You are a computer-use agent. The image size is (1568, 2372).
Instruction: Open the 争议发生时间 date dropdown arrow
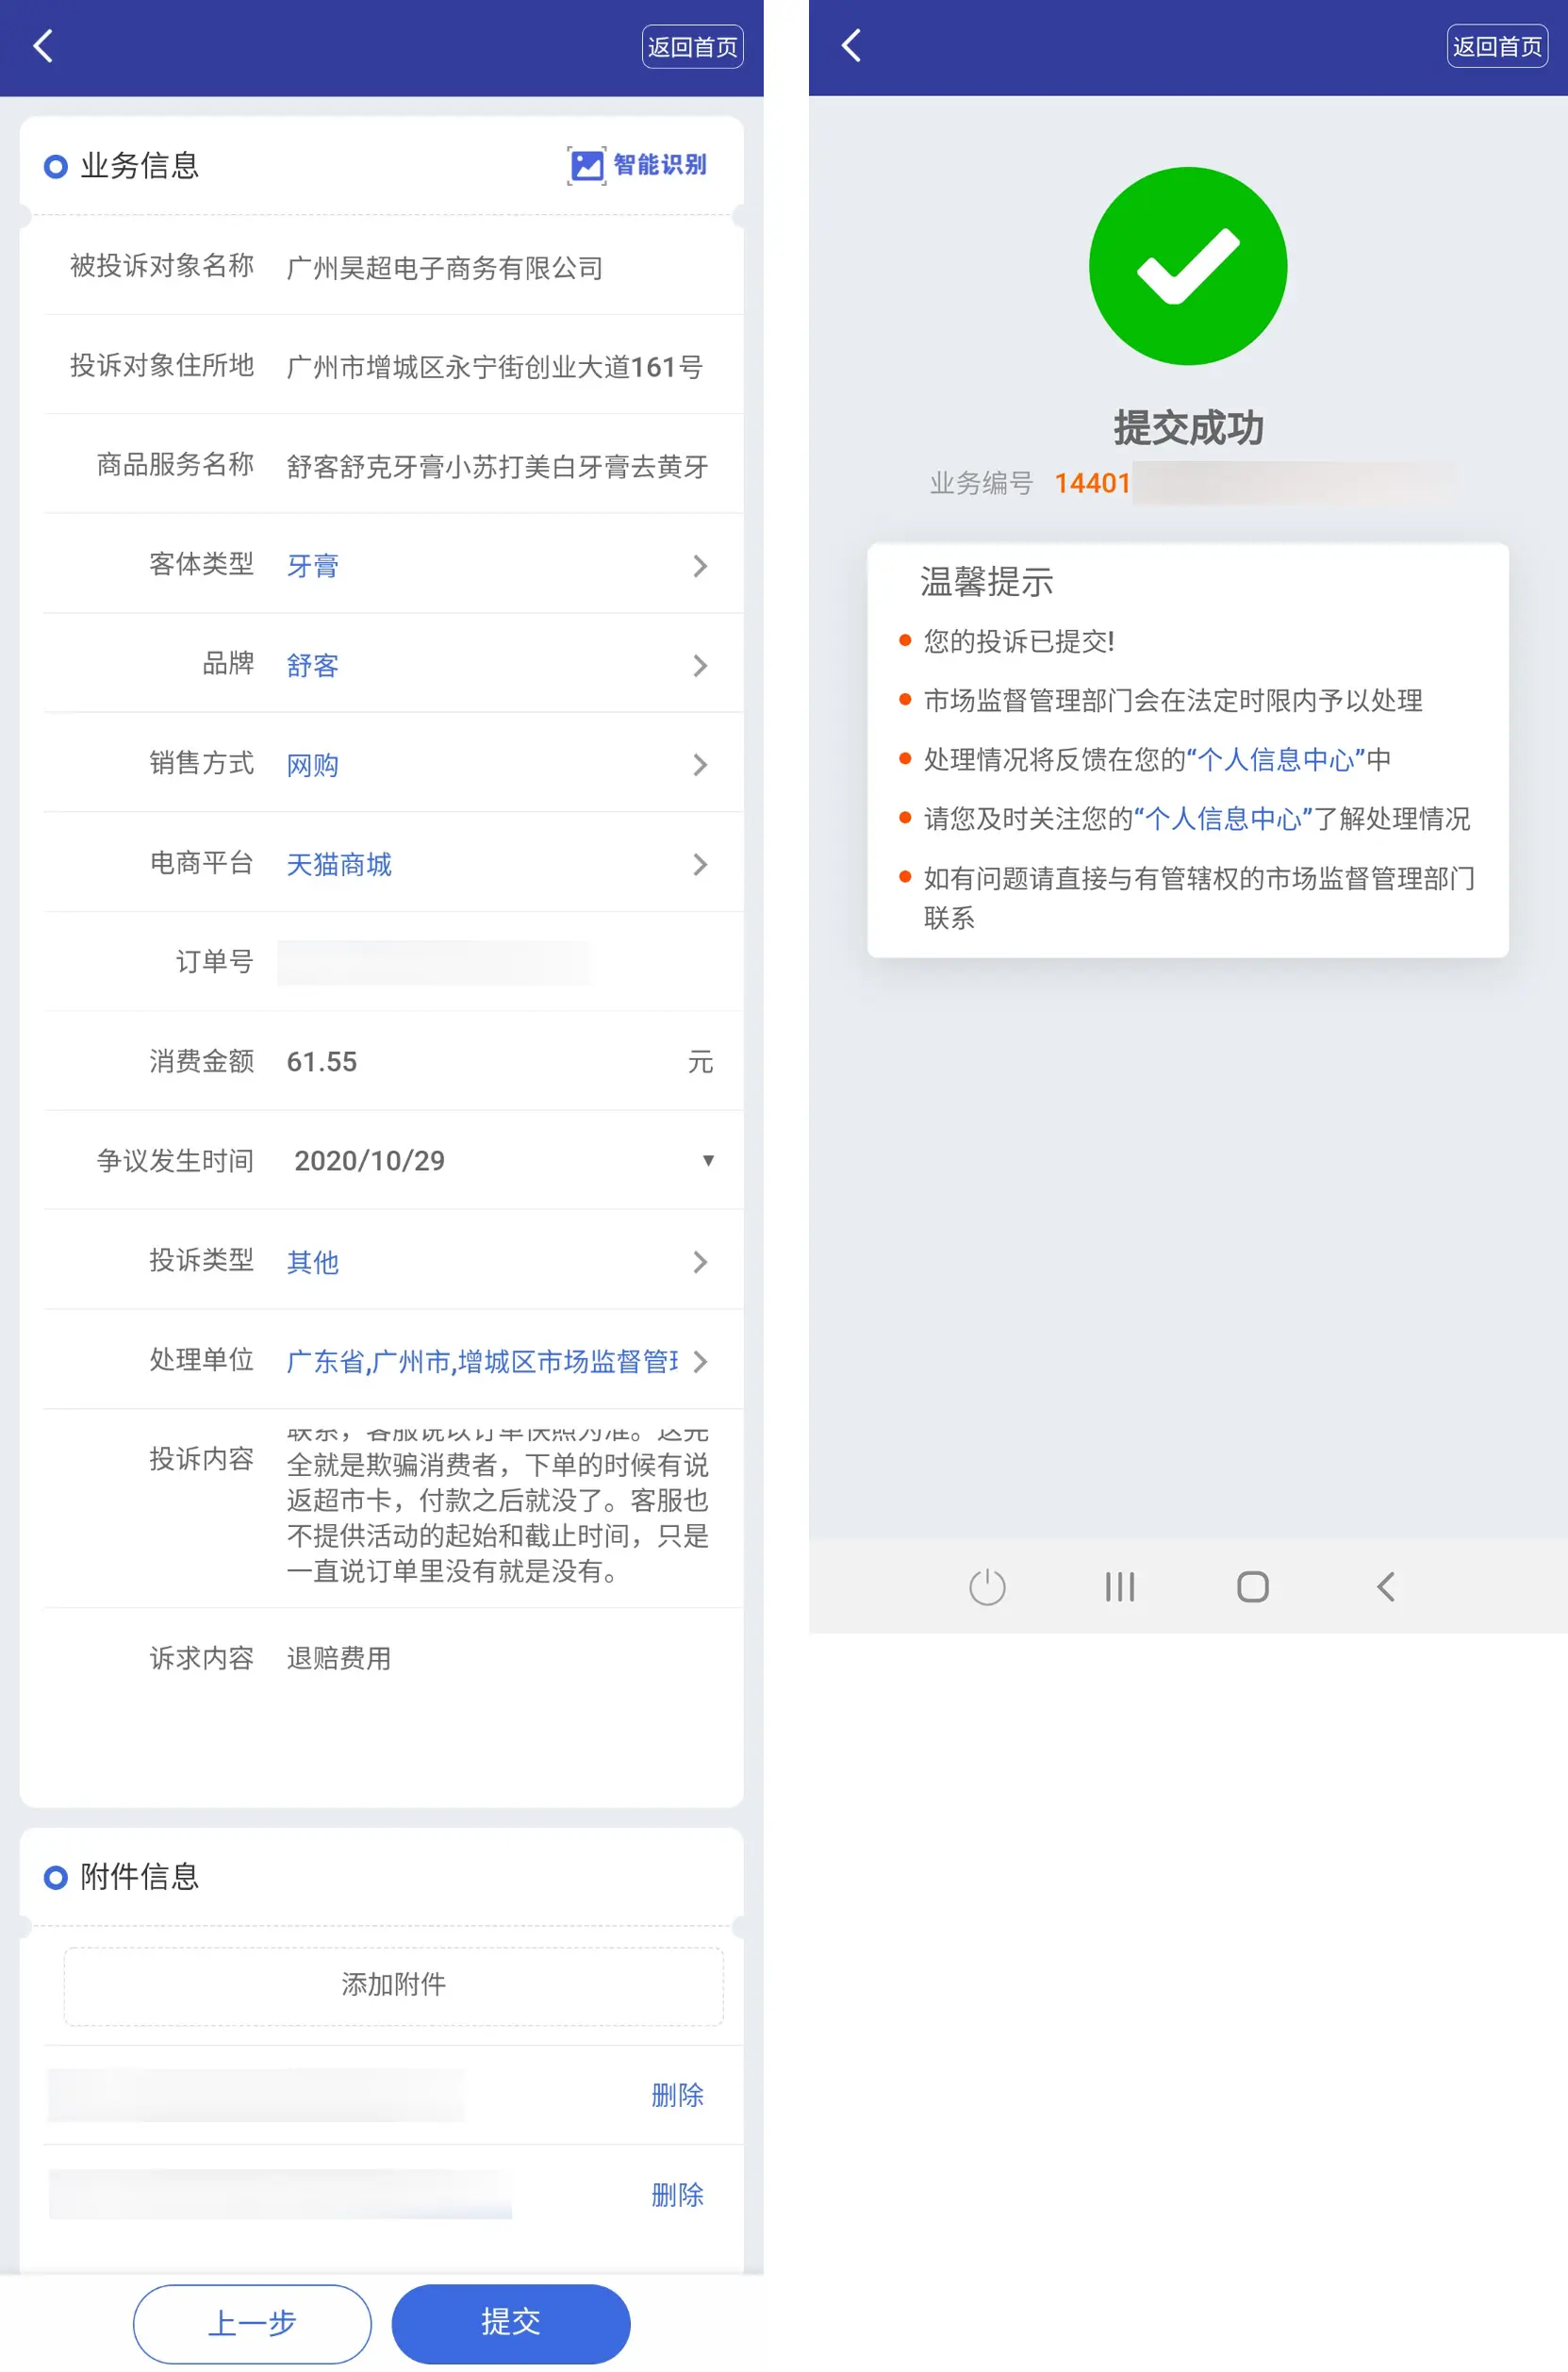[708, 1160]
